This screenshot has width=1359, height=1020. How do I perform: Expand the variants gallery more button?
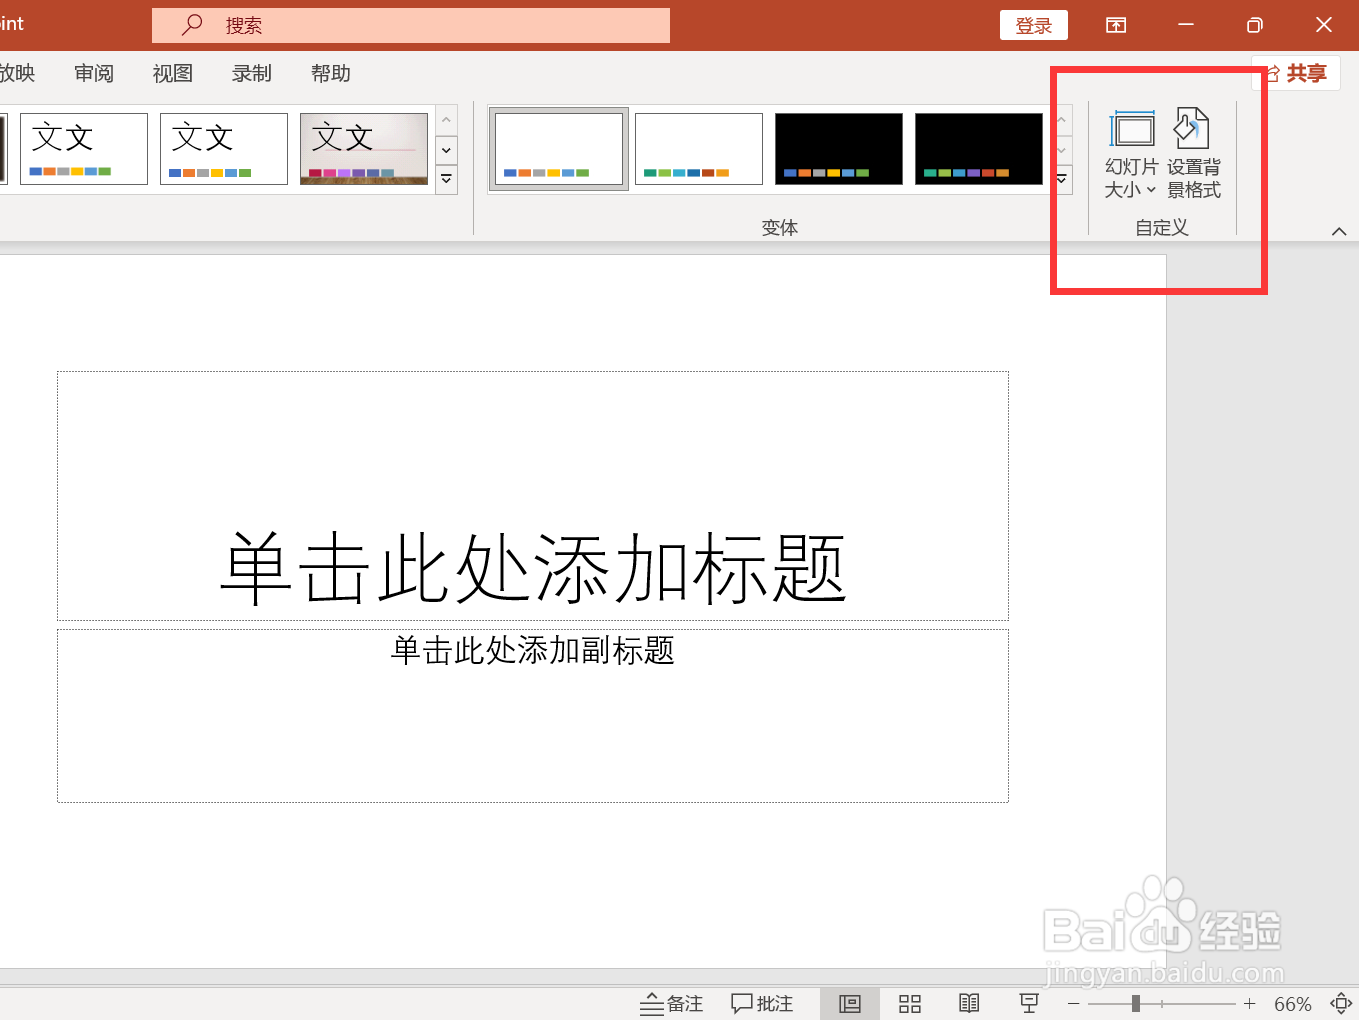click(x=1062, y=179)
